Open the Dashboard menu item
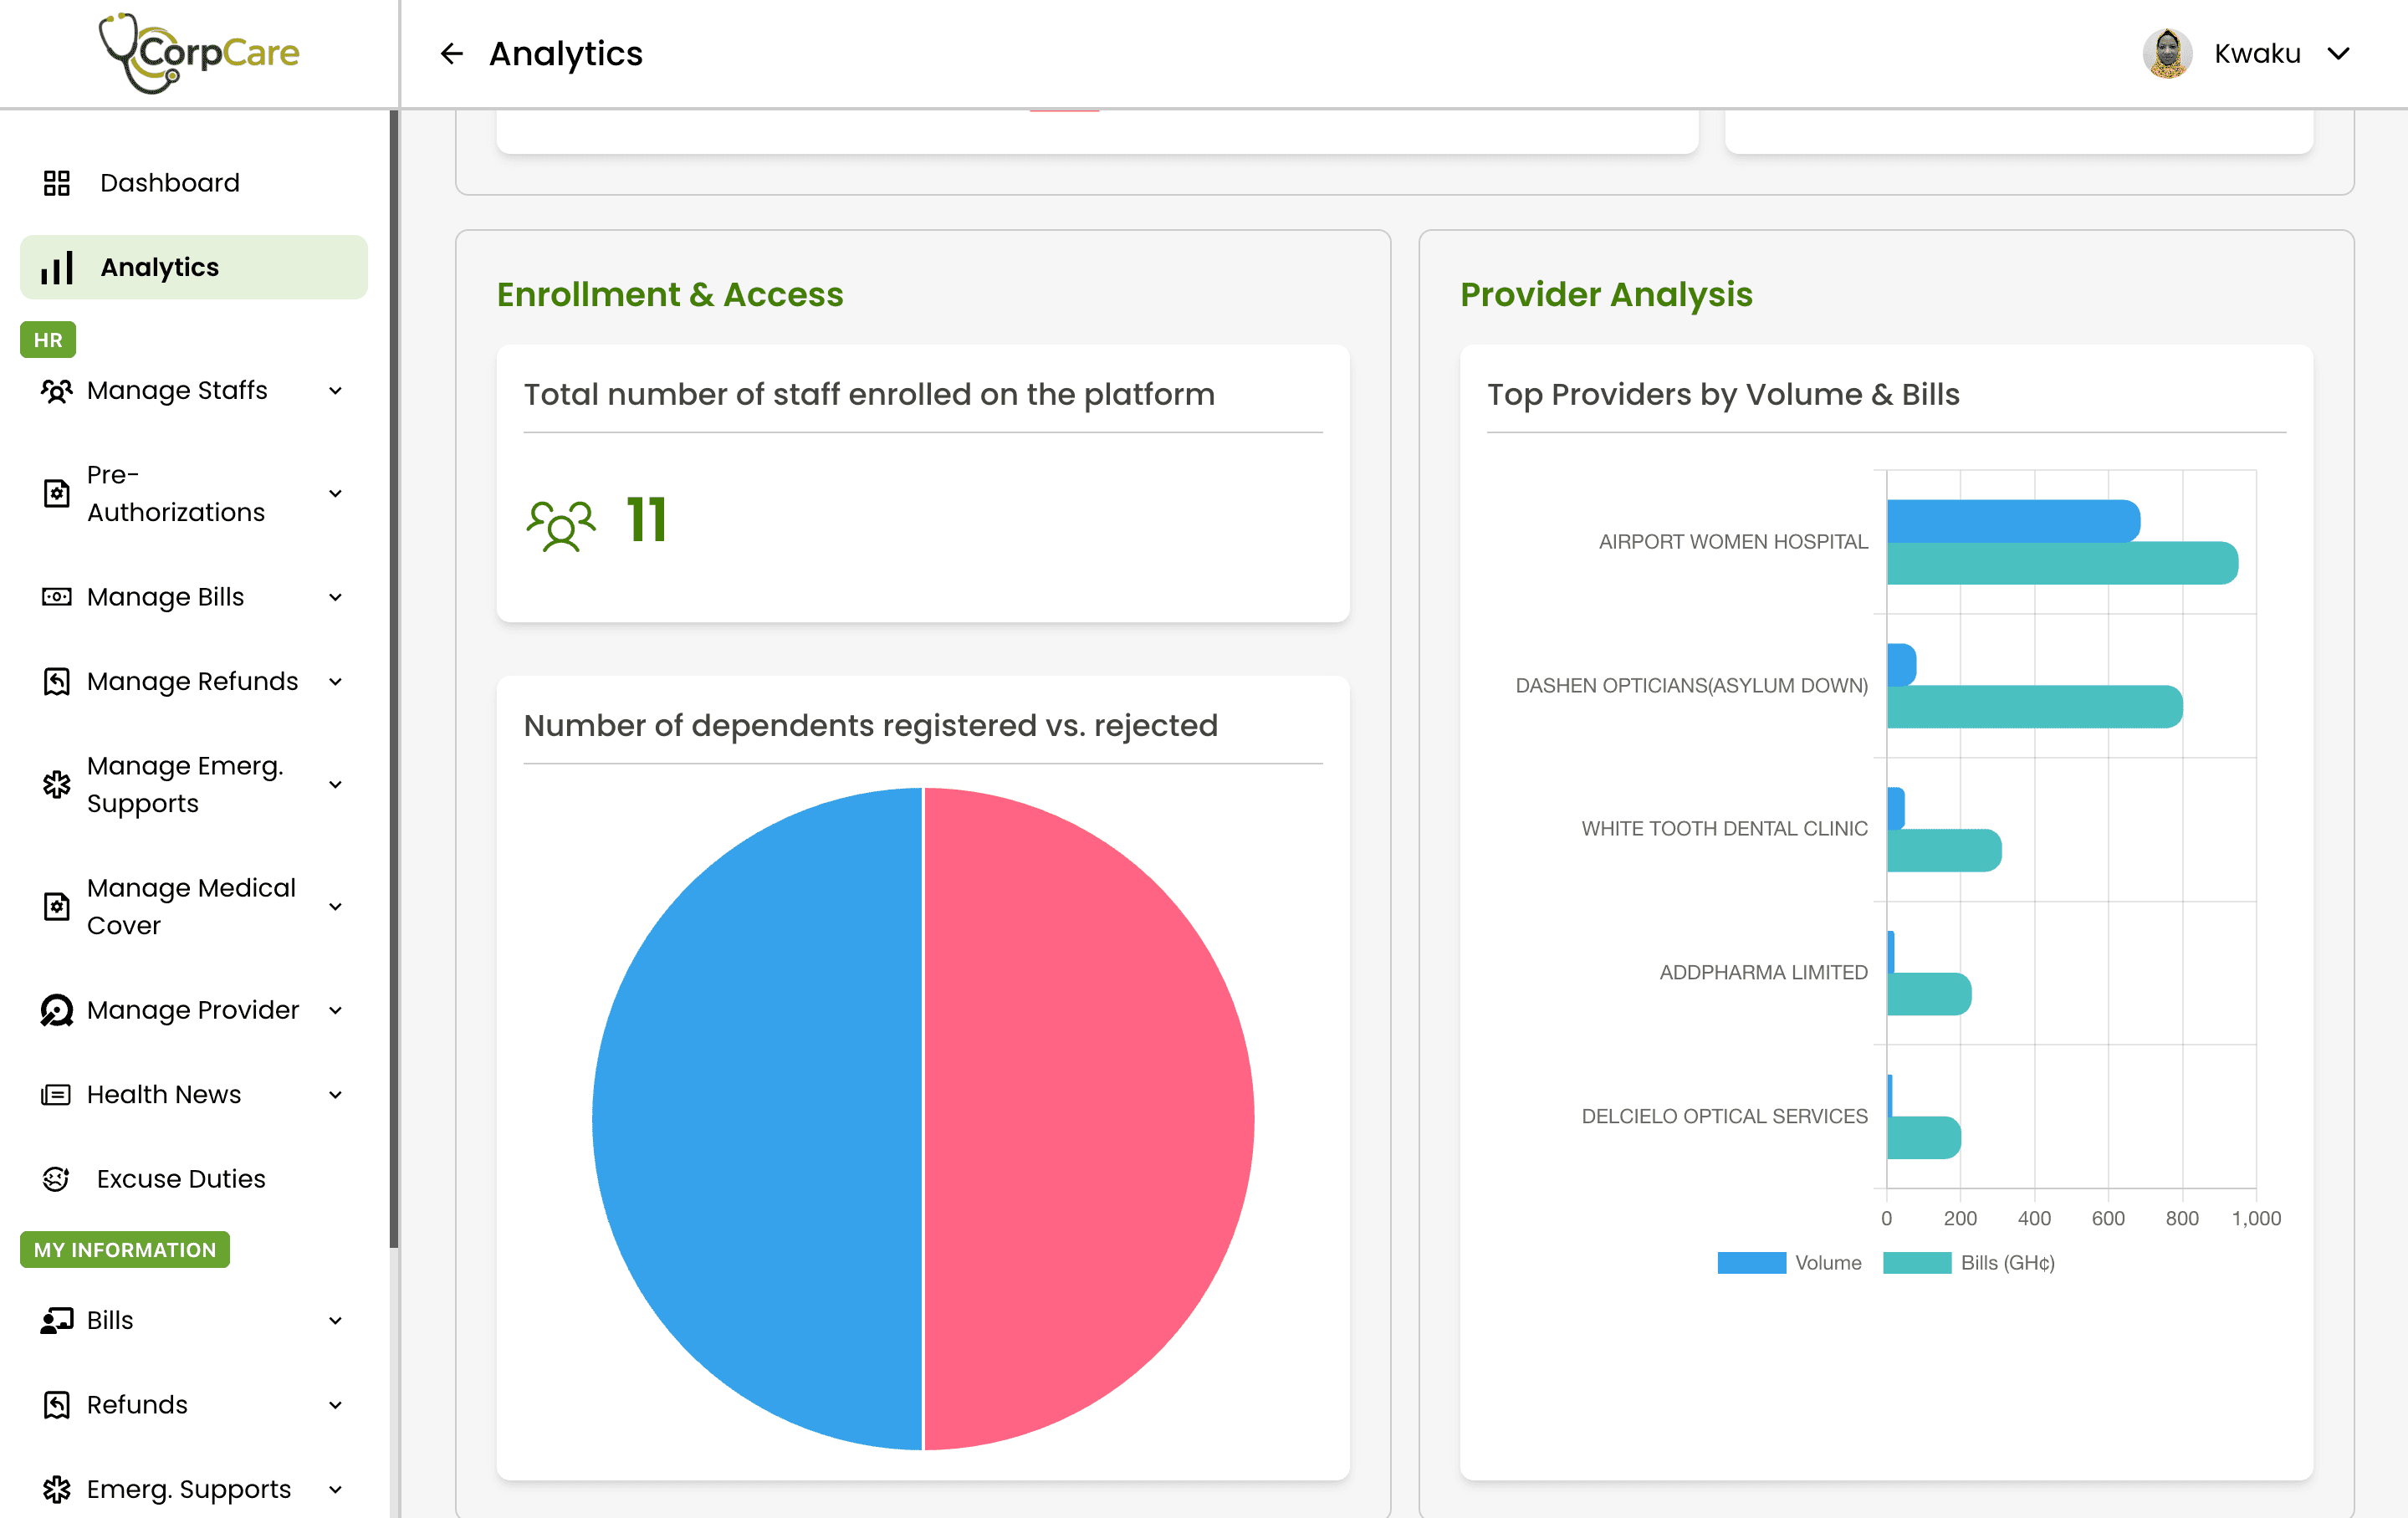This screenshot has width=2408, height=1518. 170,183
